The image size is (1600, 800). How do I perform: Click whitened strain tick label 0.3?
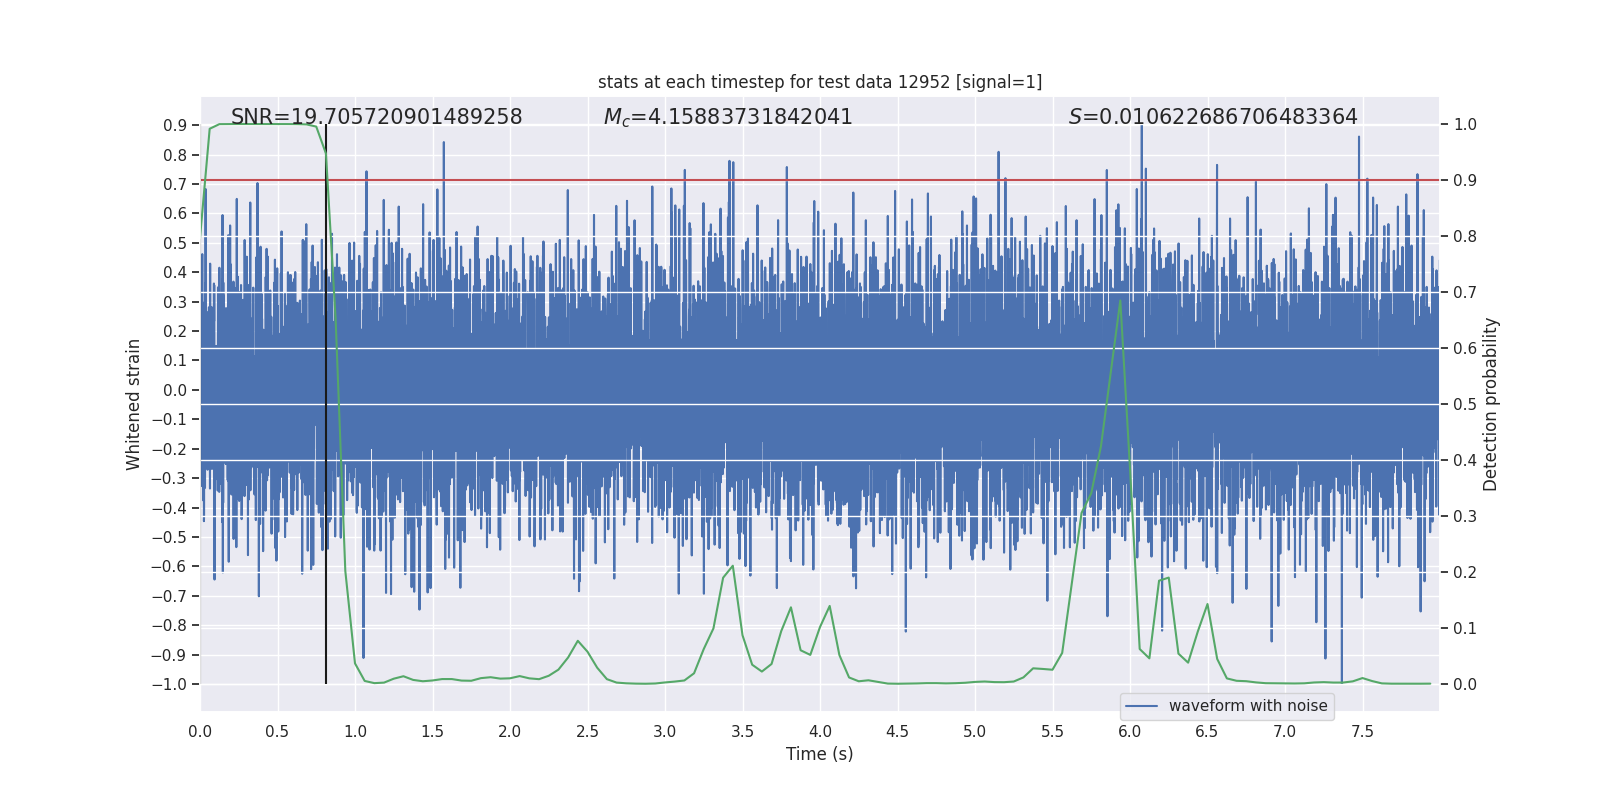(x=175, y=302)
